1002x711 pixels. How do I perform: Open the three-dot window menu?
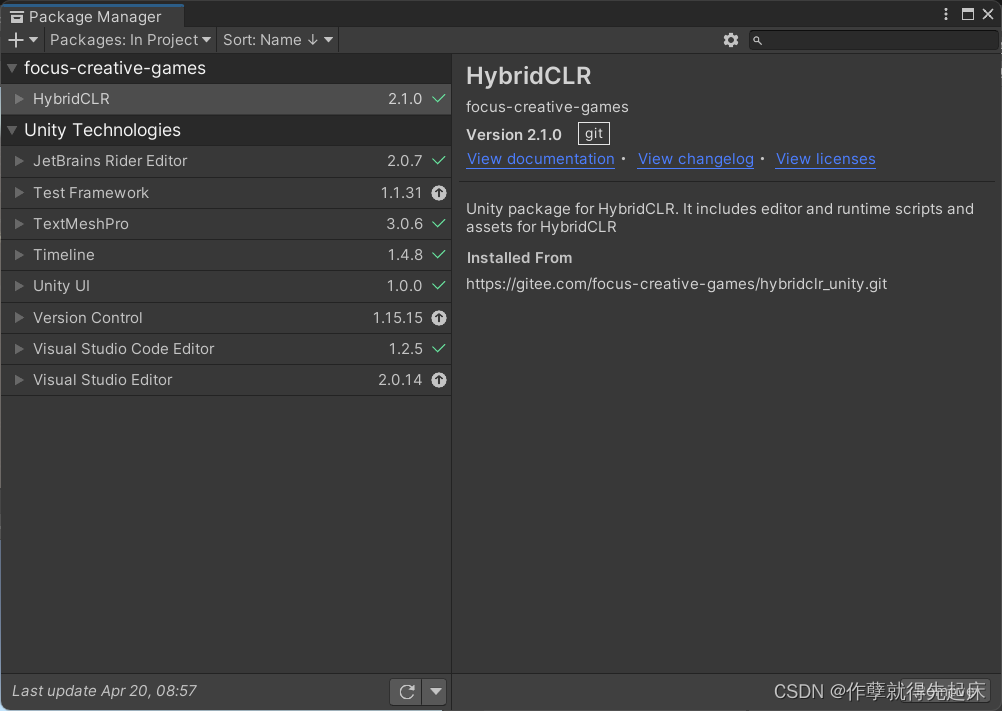[x=945, y=14]
